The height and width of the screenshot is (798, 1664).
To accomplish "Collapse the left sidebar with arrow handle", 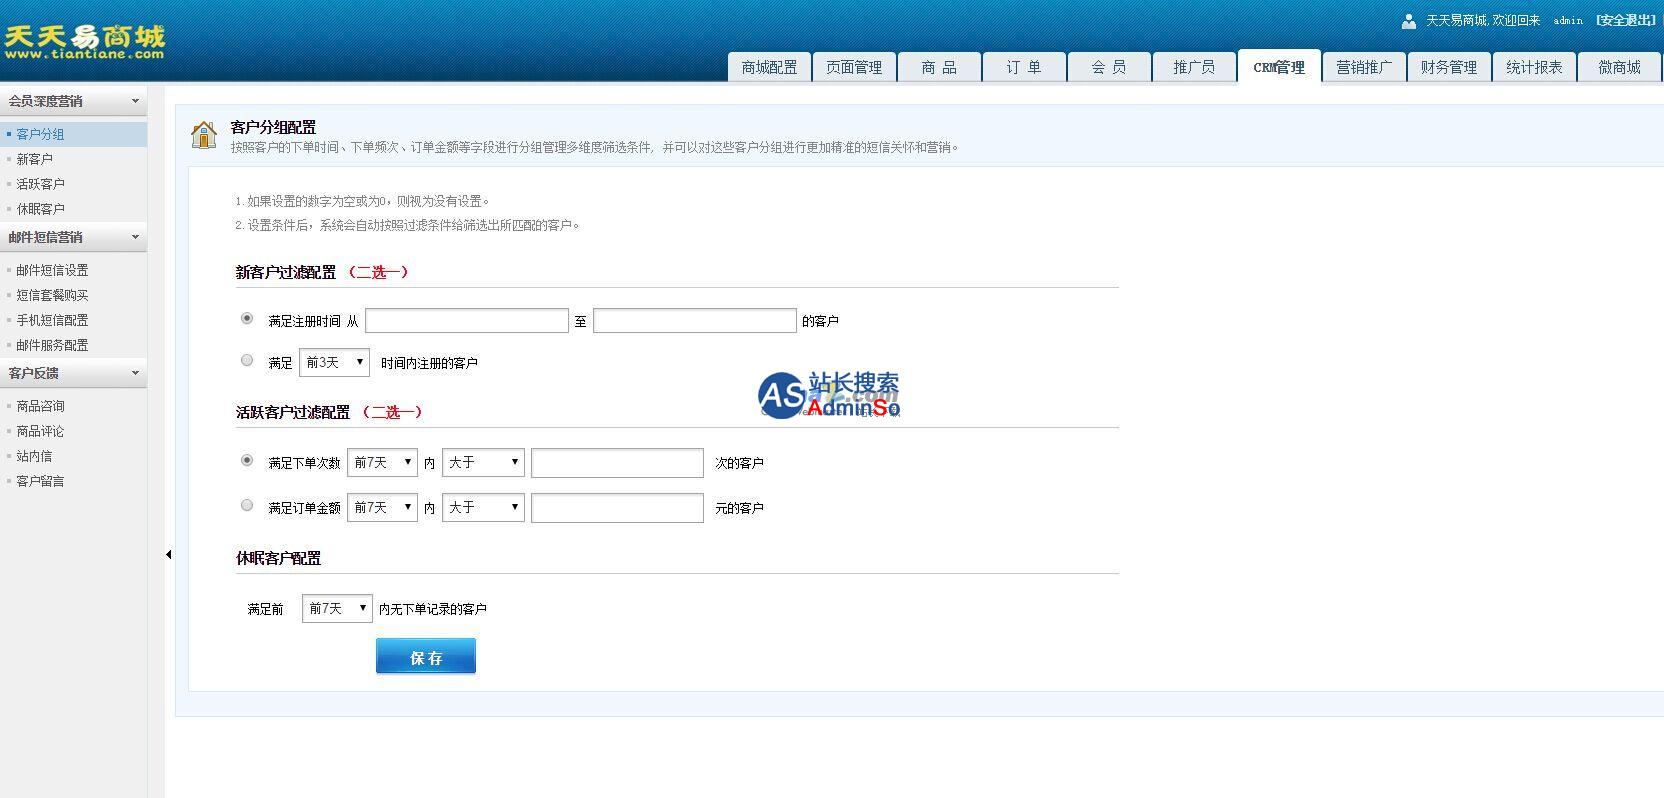I will (x=168, y=554).
